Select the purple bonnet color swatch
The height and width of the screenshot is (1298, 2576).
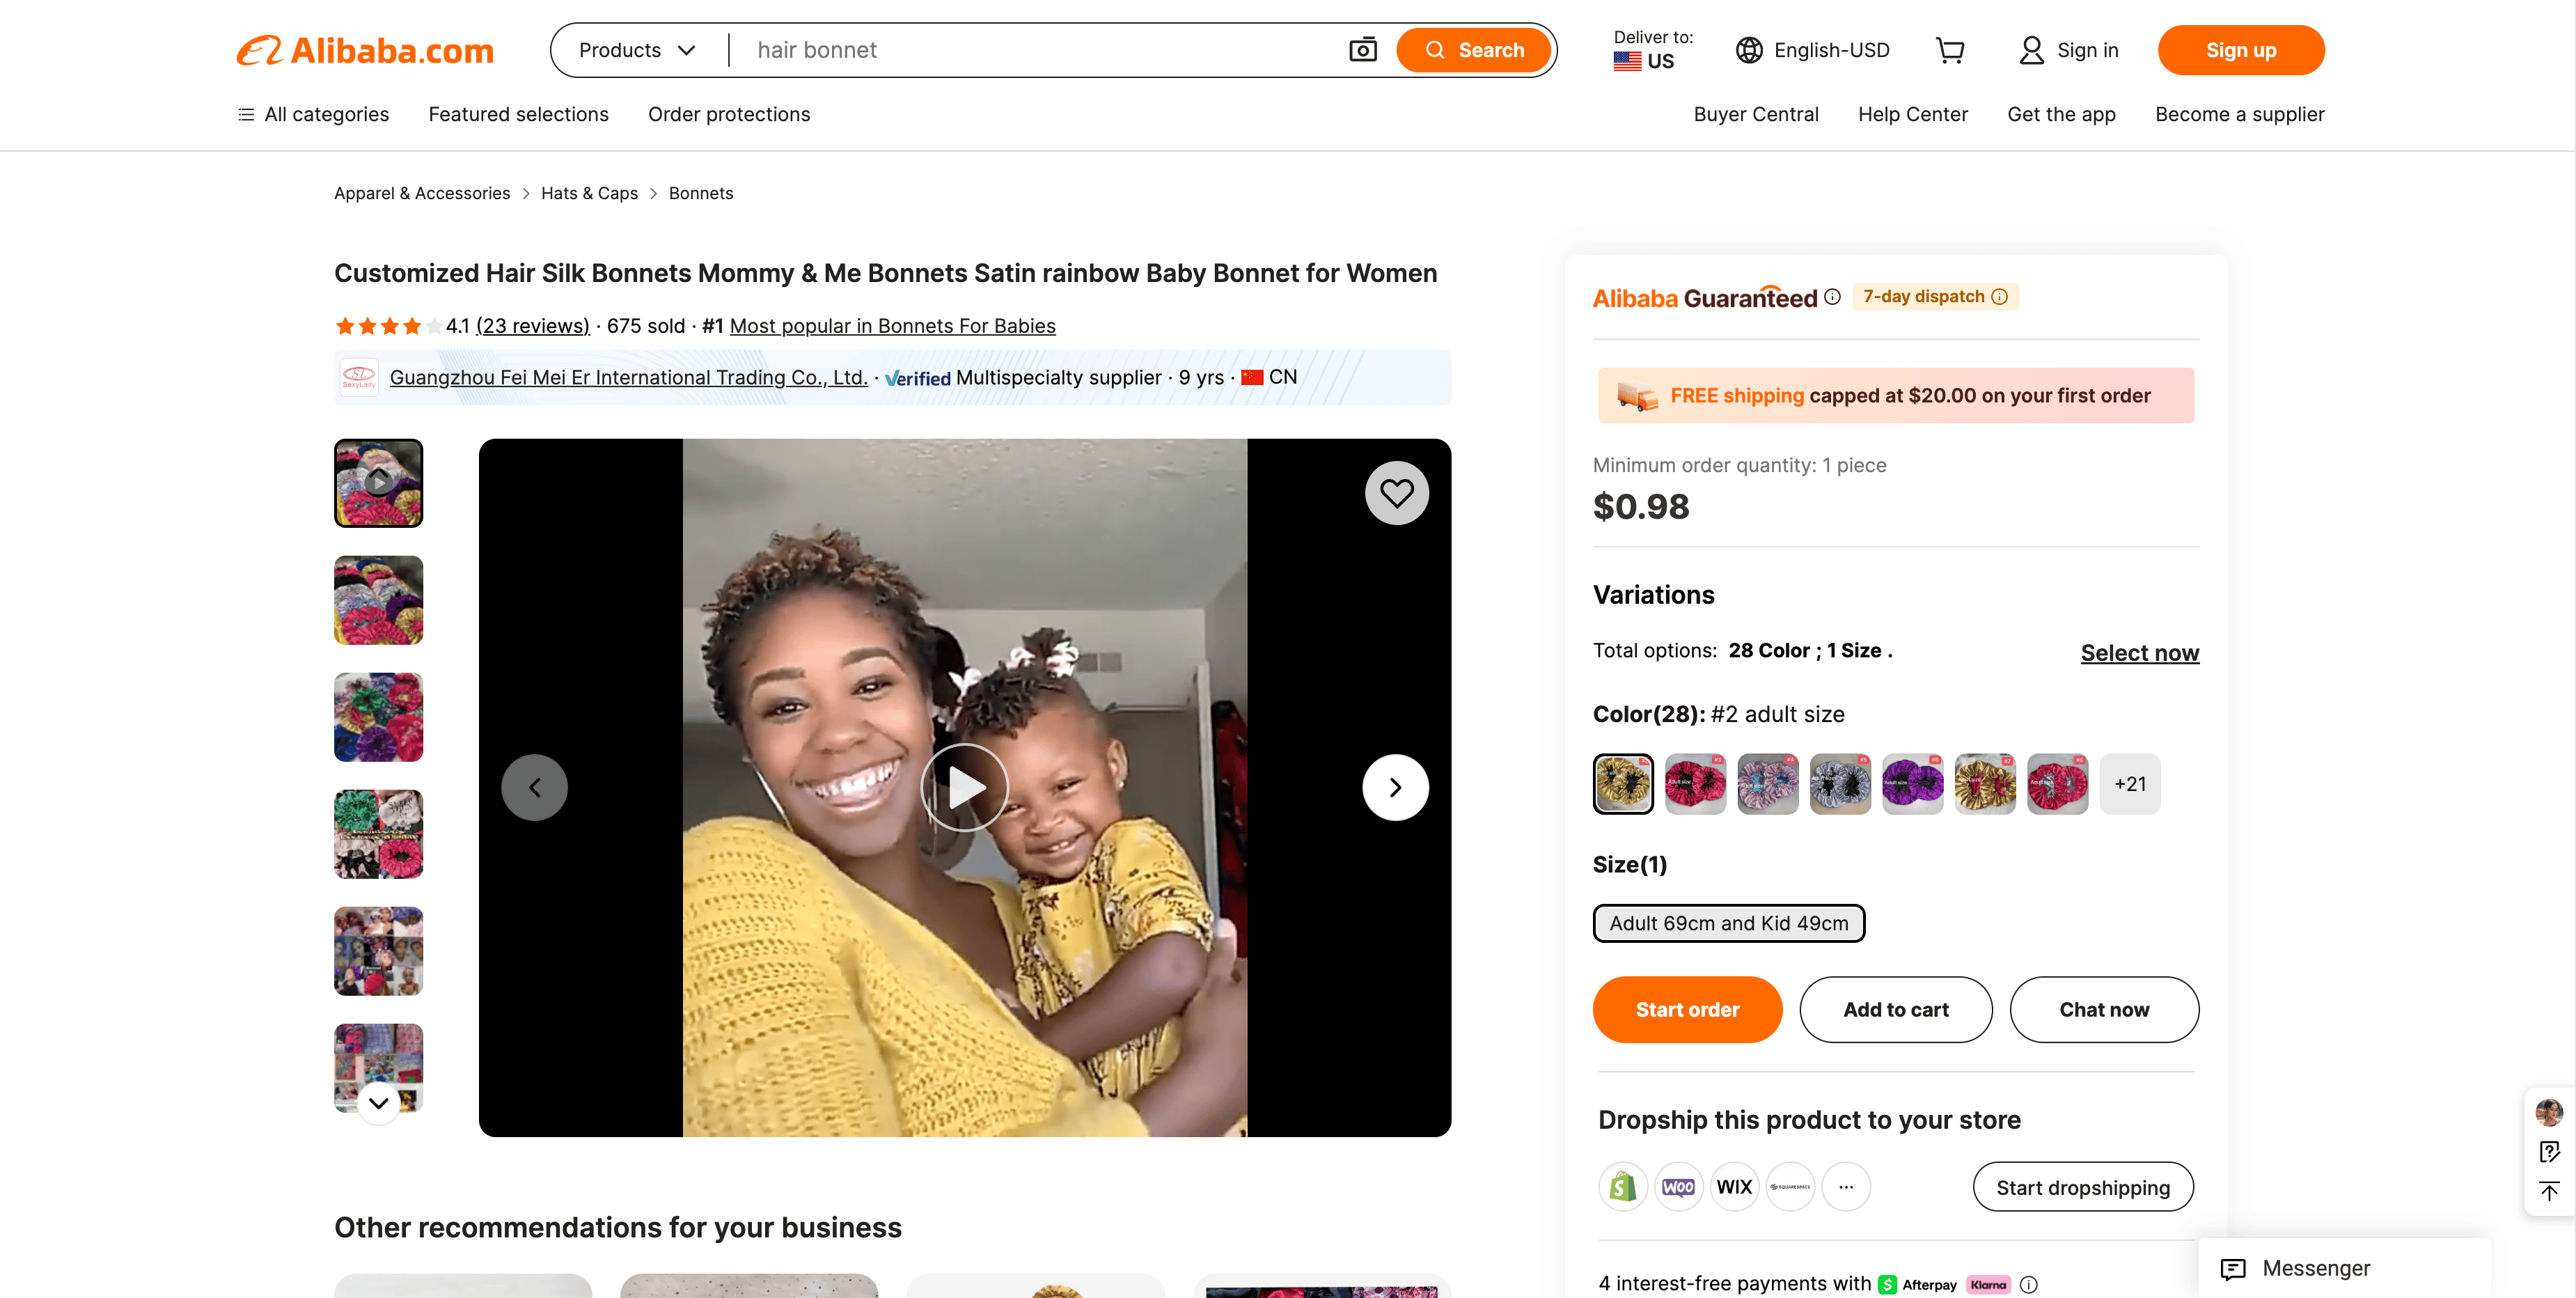coord(1912,784)
